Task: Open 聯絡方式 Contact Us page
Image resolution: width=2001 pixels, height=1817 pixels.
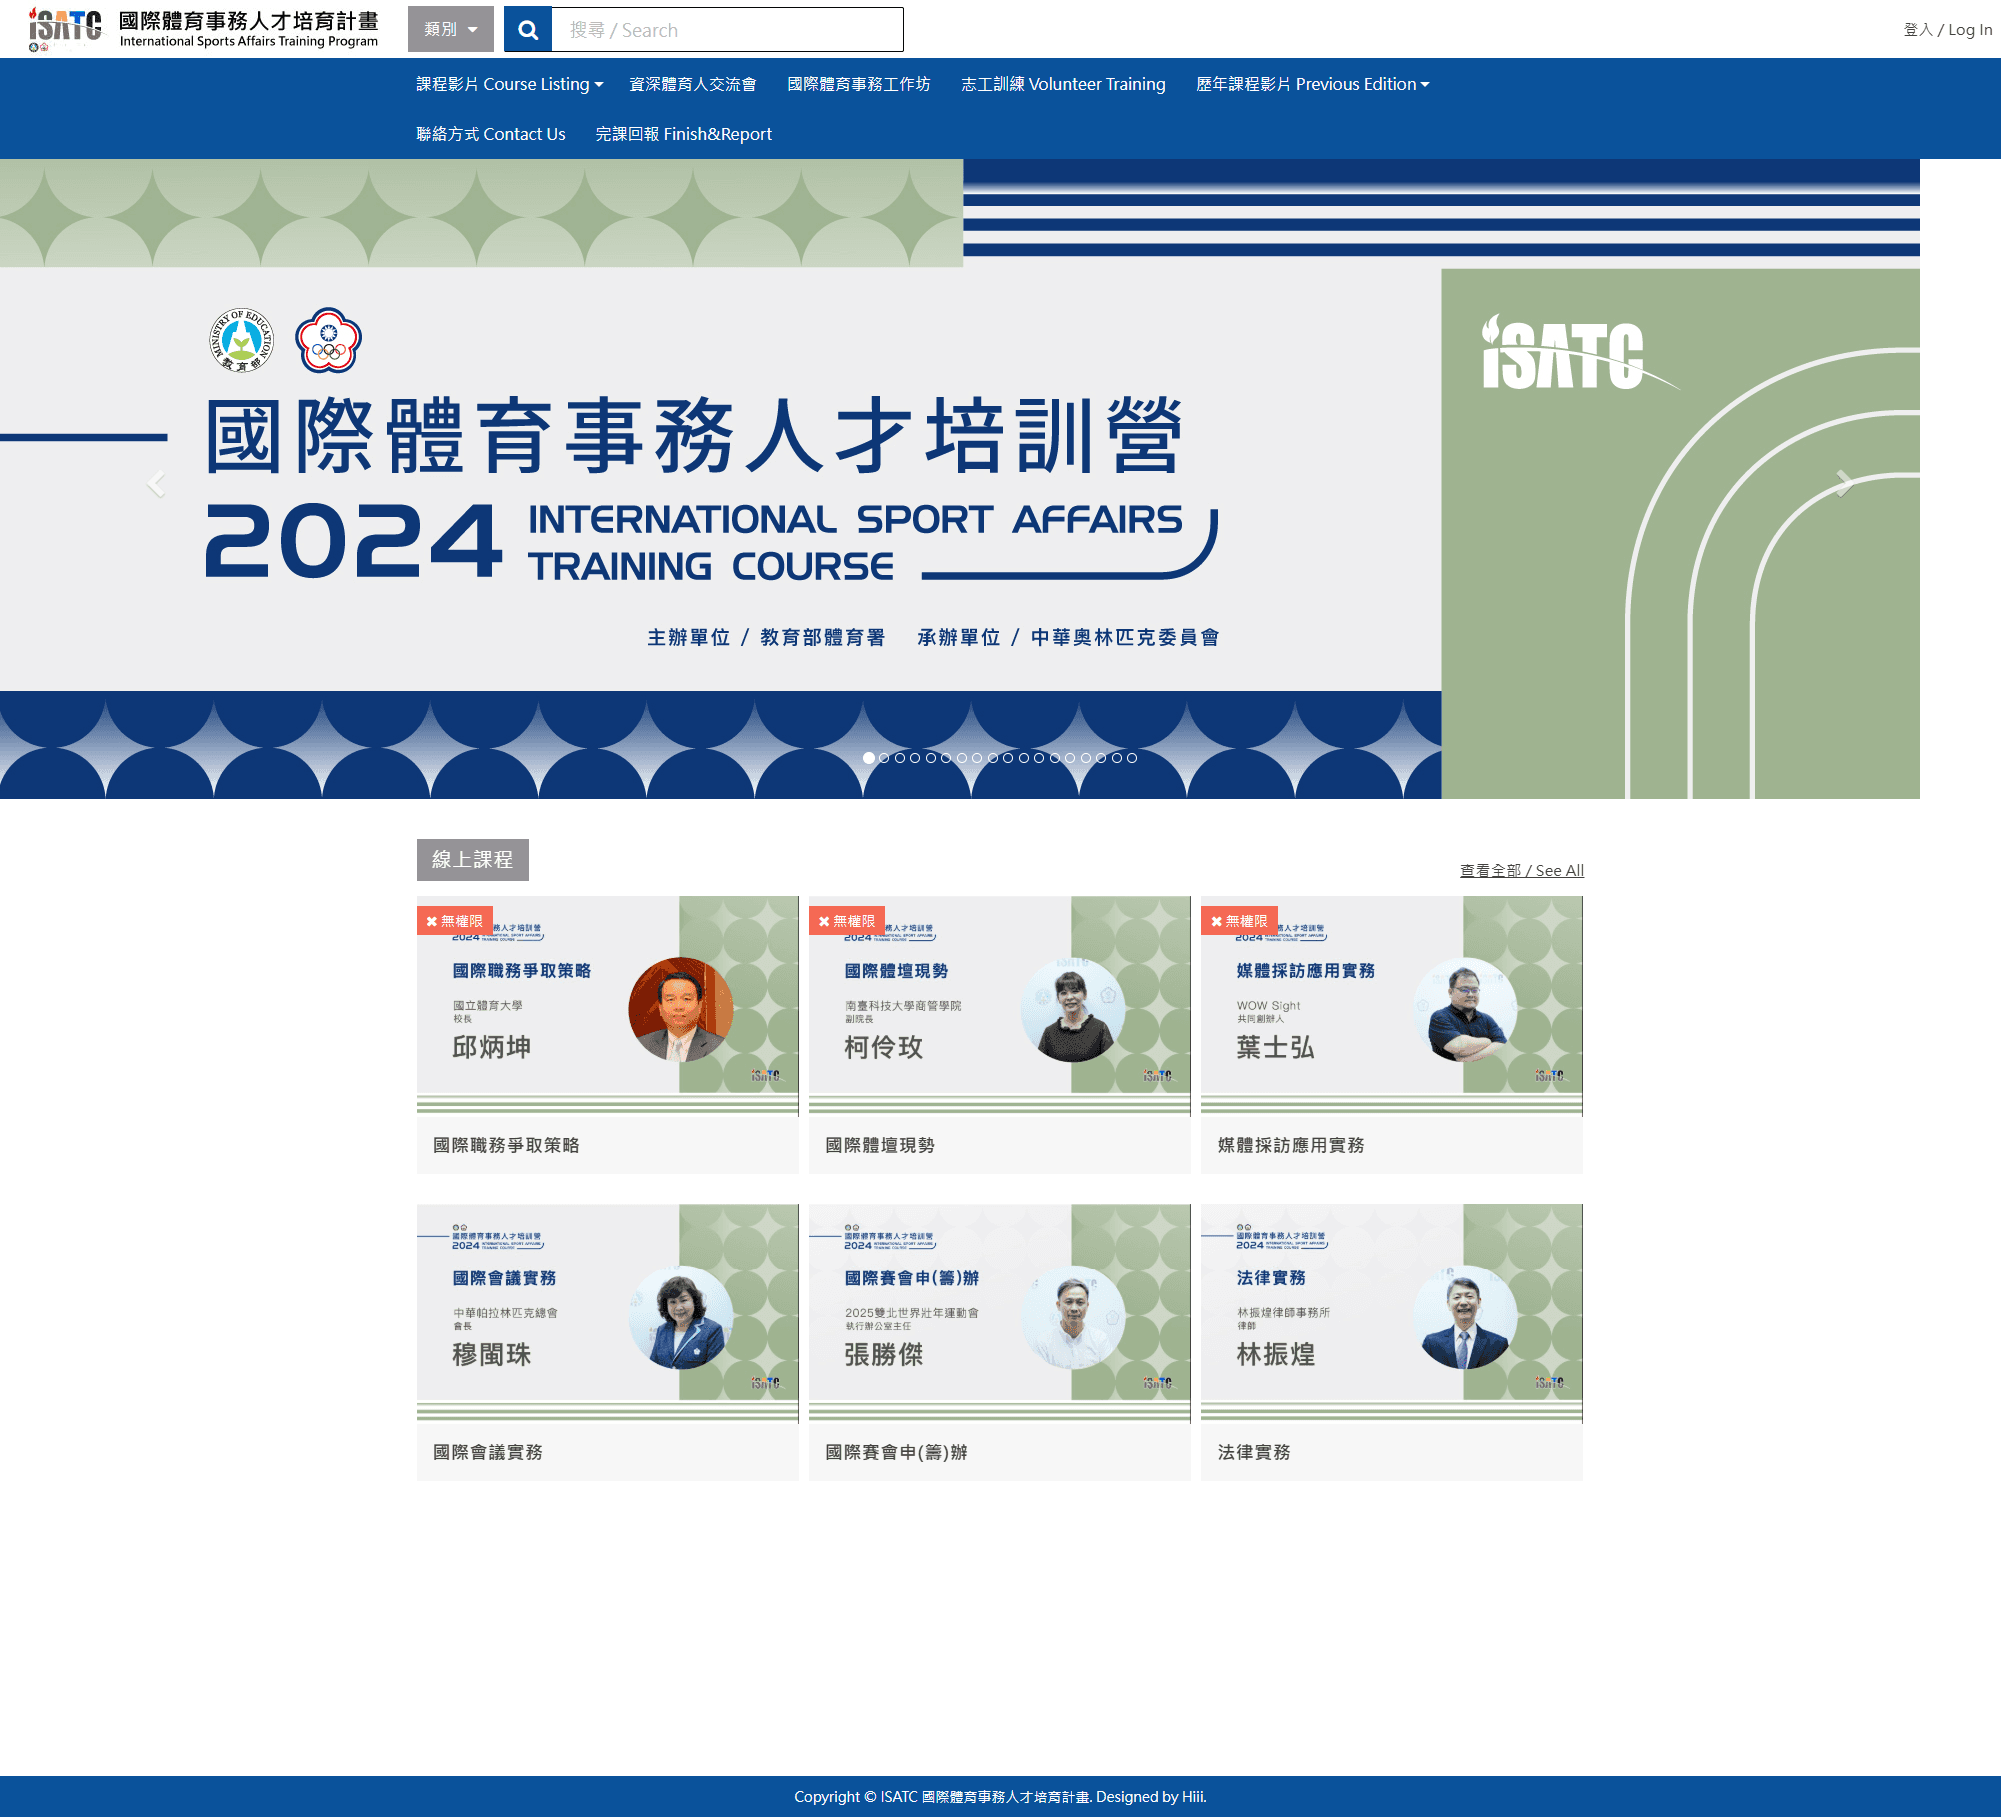Action: pyautogui.click(x=490, y=134)
